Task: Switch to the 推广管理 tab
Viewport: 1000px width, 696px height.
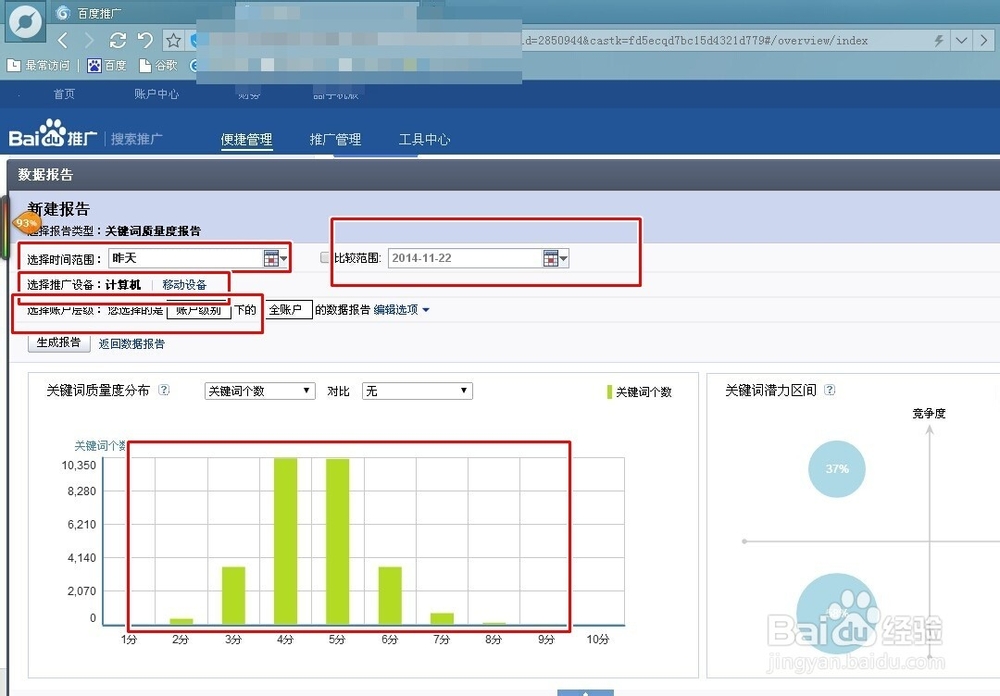Action: pyautogui.click(x=335, y=139)
